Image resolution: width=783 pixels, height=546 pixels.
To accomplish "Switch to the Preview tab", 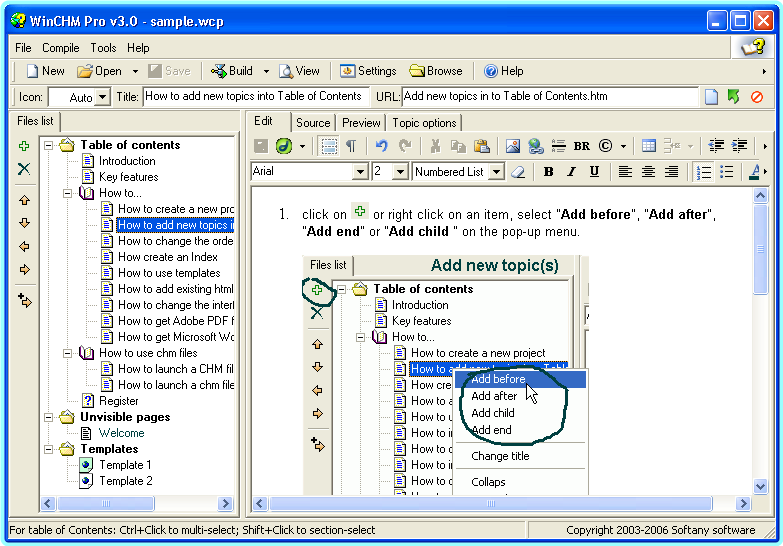I will click(361, 123).
